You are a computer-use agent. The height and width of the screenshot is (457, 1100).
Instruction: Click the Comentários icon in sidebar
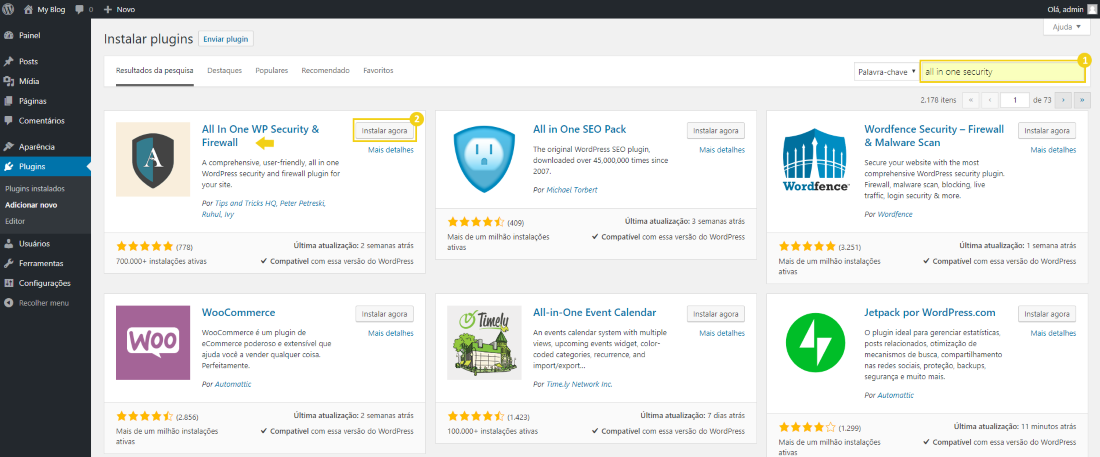coord(8,120)
